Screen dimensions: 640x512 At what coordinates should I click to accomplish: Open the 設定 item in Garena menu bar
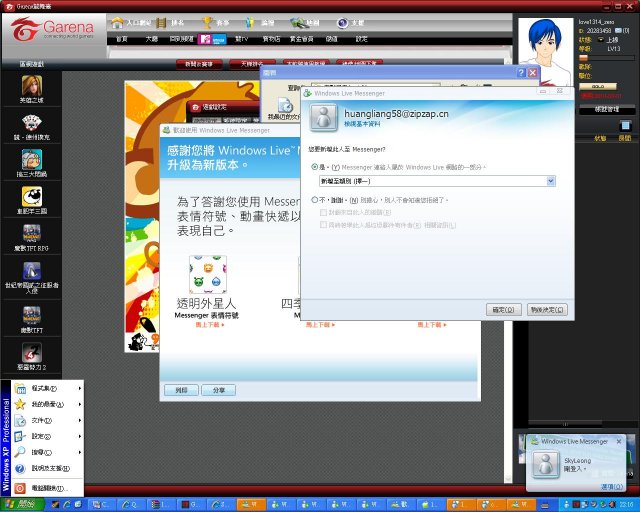tap(362, 39)
